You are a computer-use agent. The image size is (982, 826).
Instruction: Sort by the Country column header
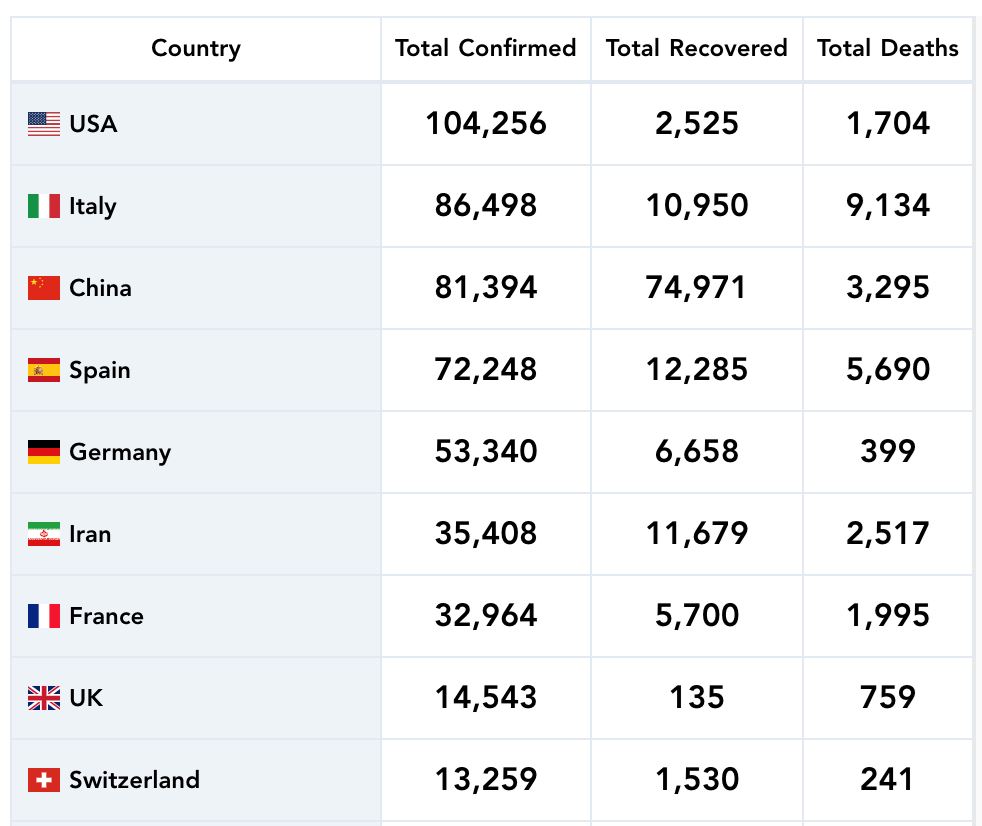[x=196, y=48]
